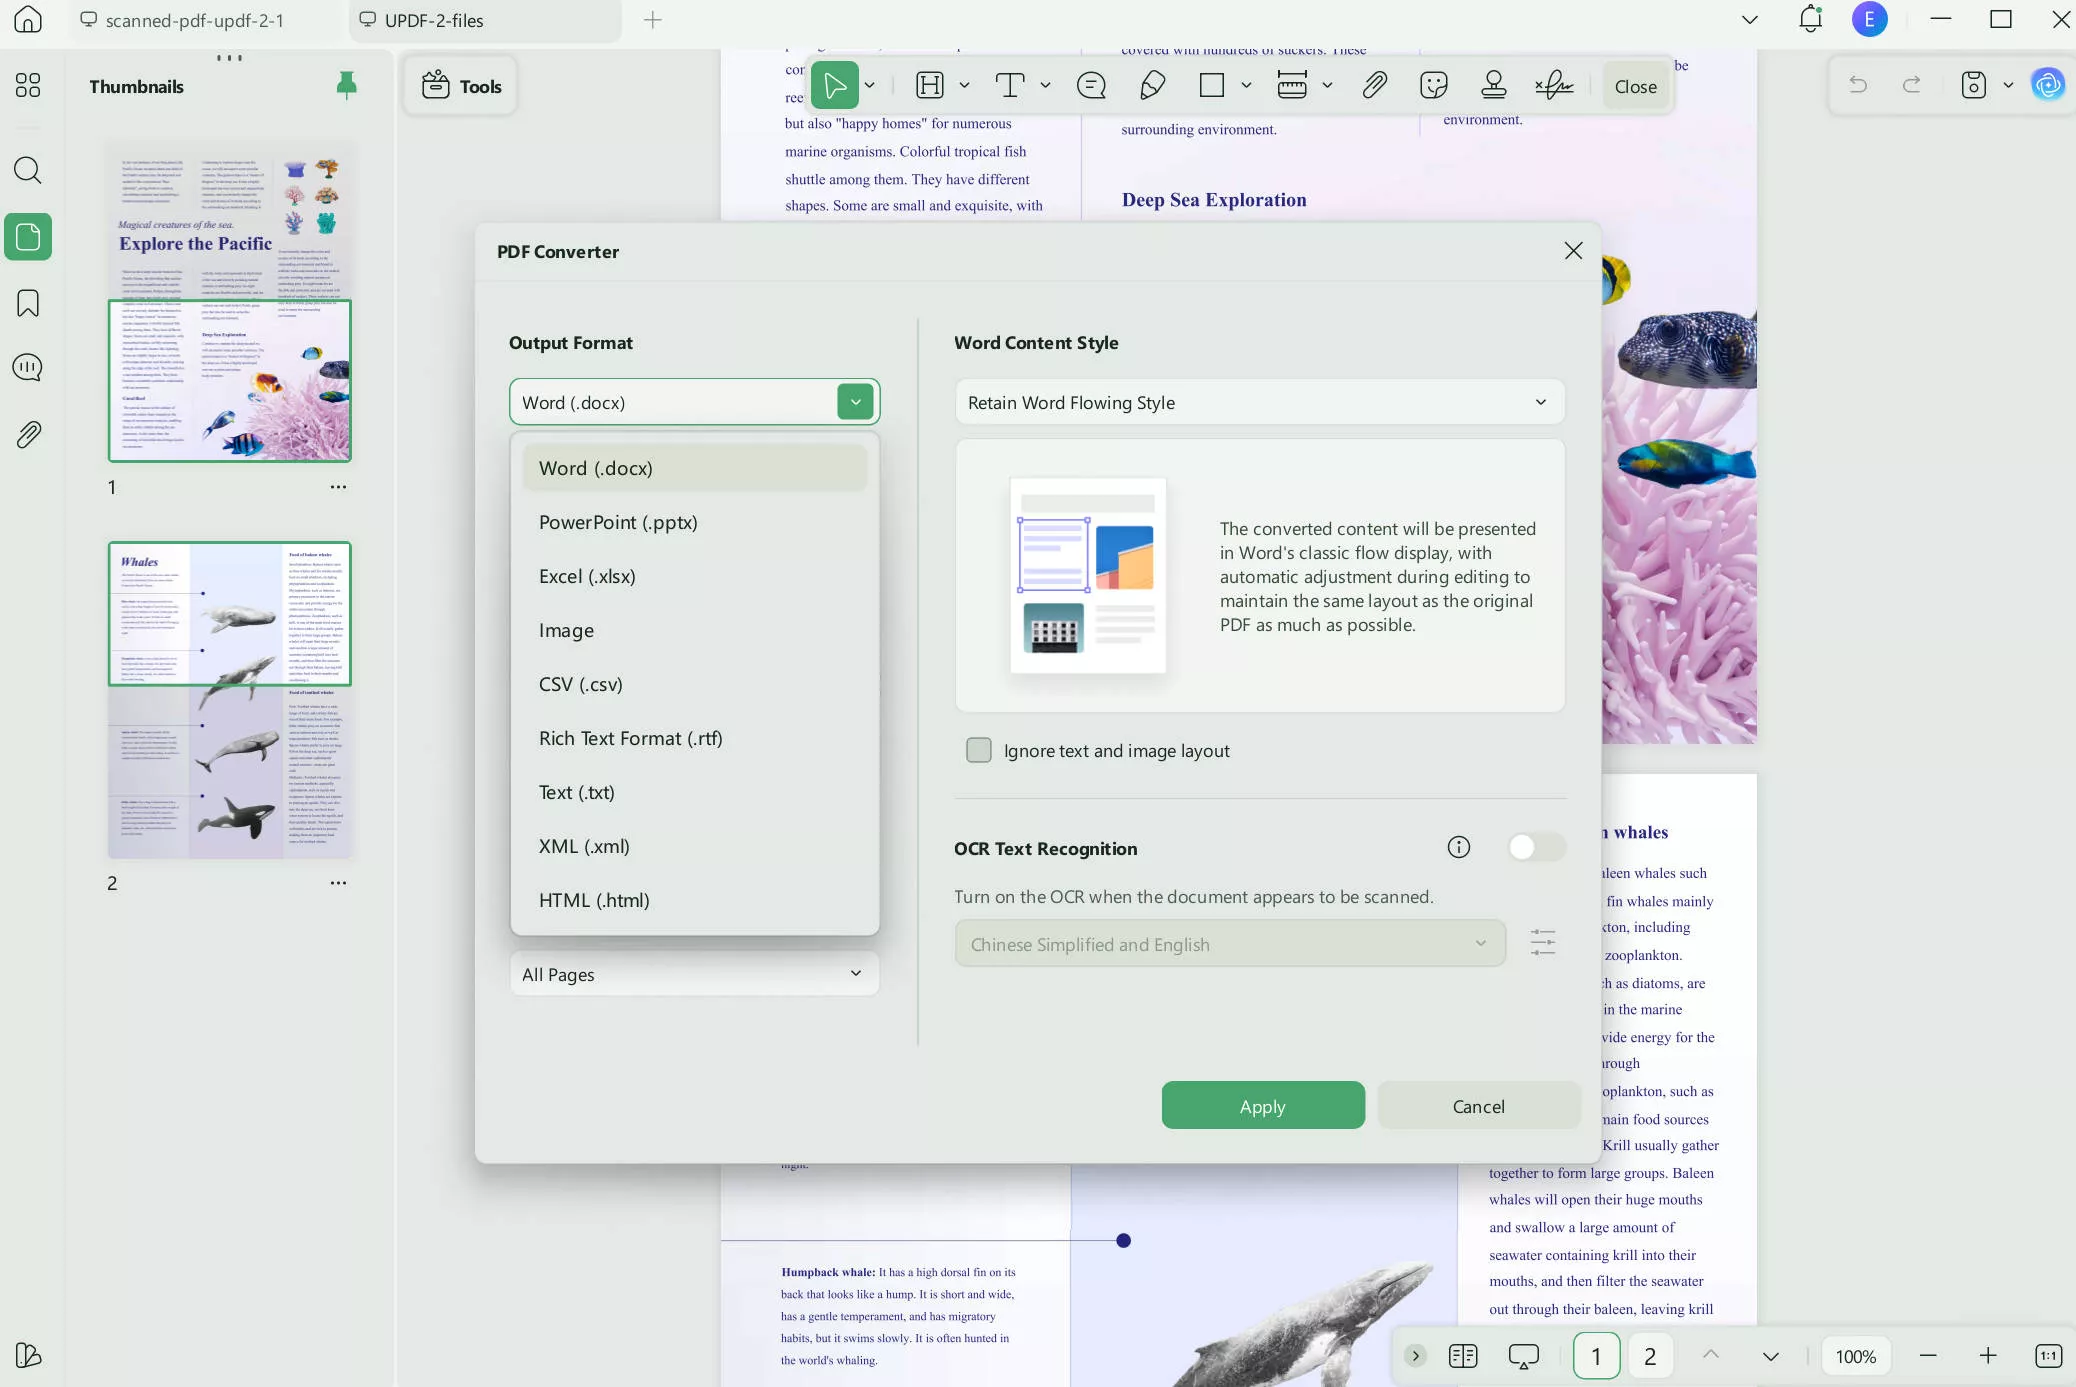2076x1387 pixels.
Task: Check Ignore text and image layout
Action: point(979,749)
